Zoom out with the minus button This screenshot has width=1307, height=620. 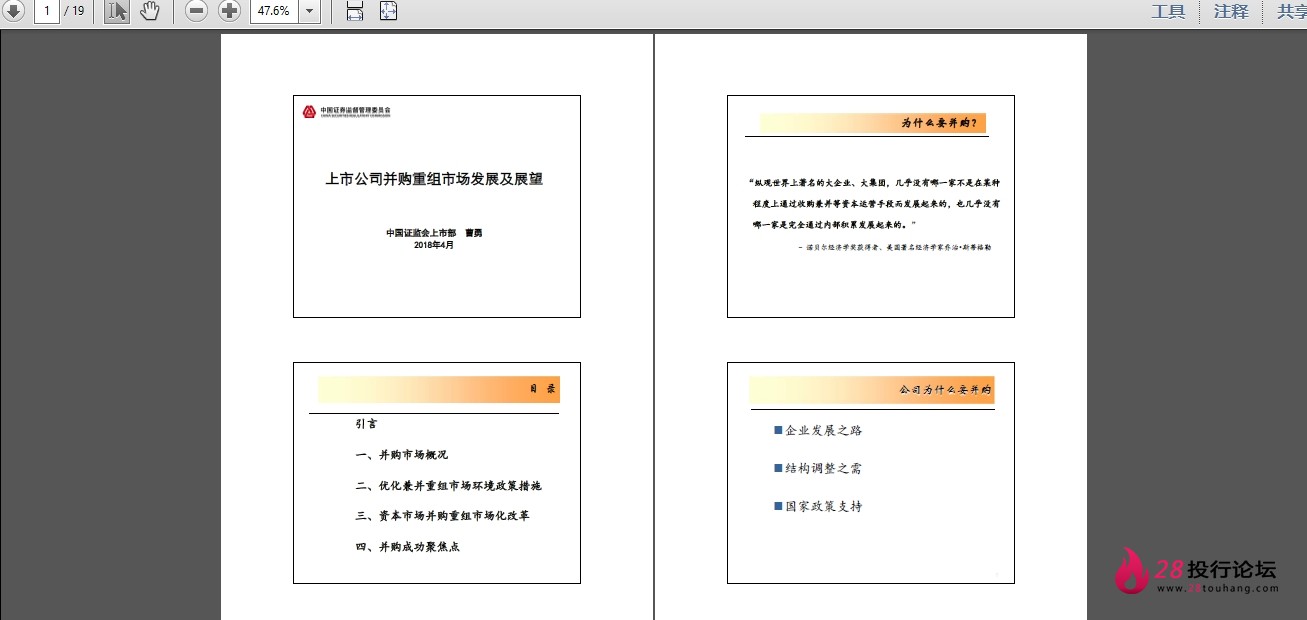[197, 11]
